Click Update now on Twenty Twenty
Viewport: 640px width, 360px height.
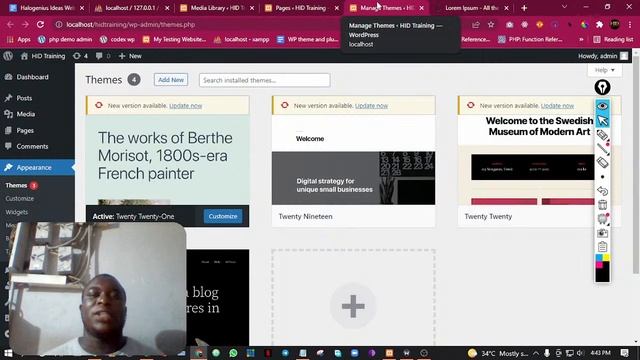click(557, 106)
